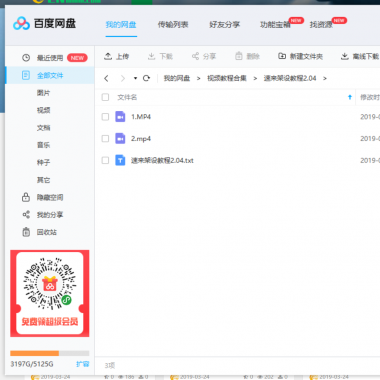Open 隐藏空间 in the sidebar

(x=50, y=197)
